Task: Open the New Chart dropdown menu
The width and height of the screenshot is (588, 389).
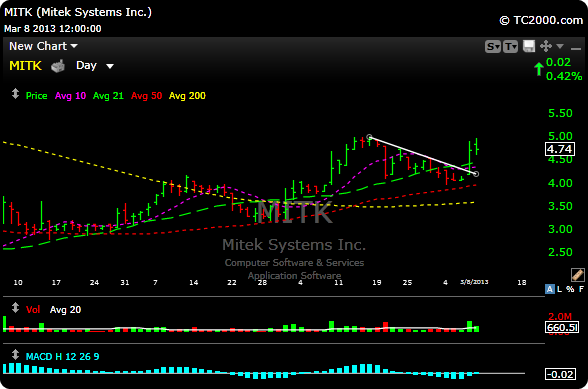Action: (43, 46)
